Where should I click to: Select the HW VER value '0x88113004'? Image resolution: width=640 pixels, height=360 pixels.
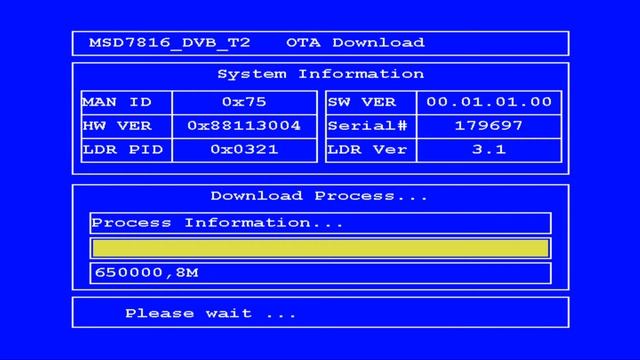244,126
